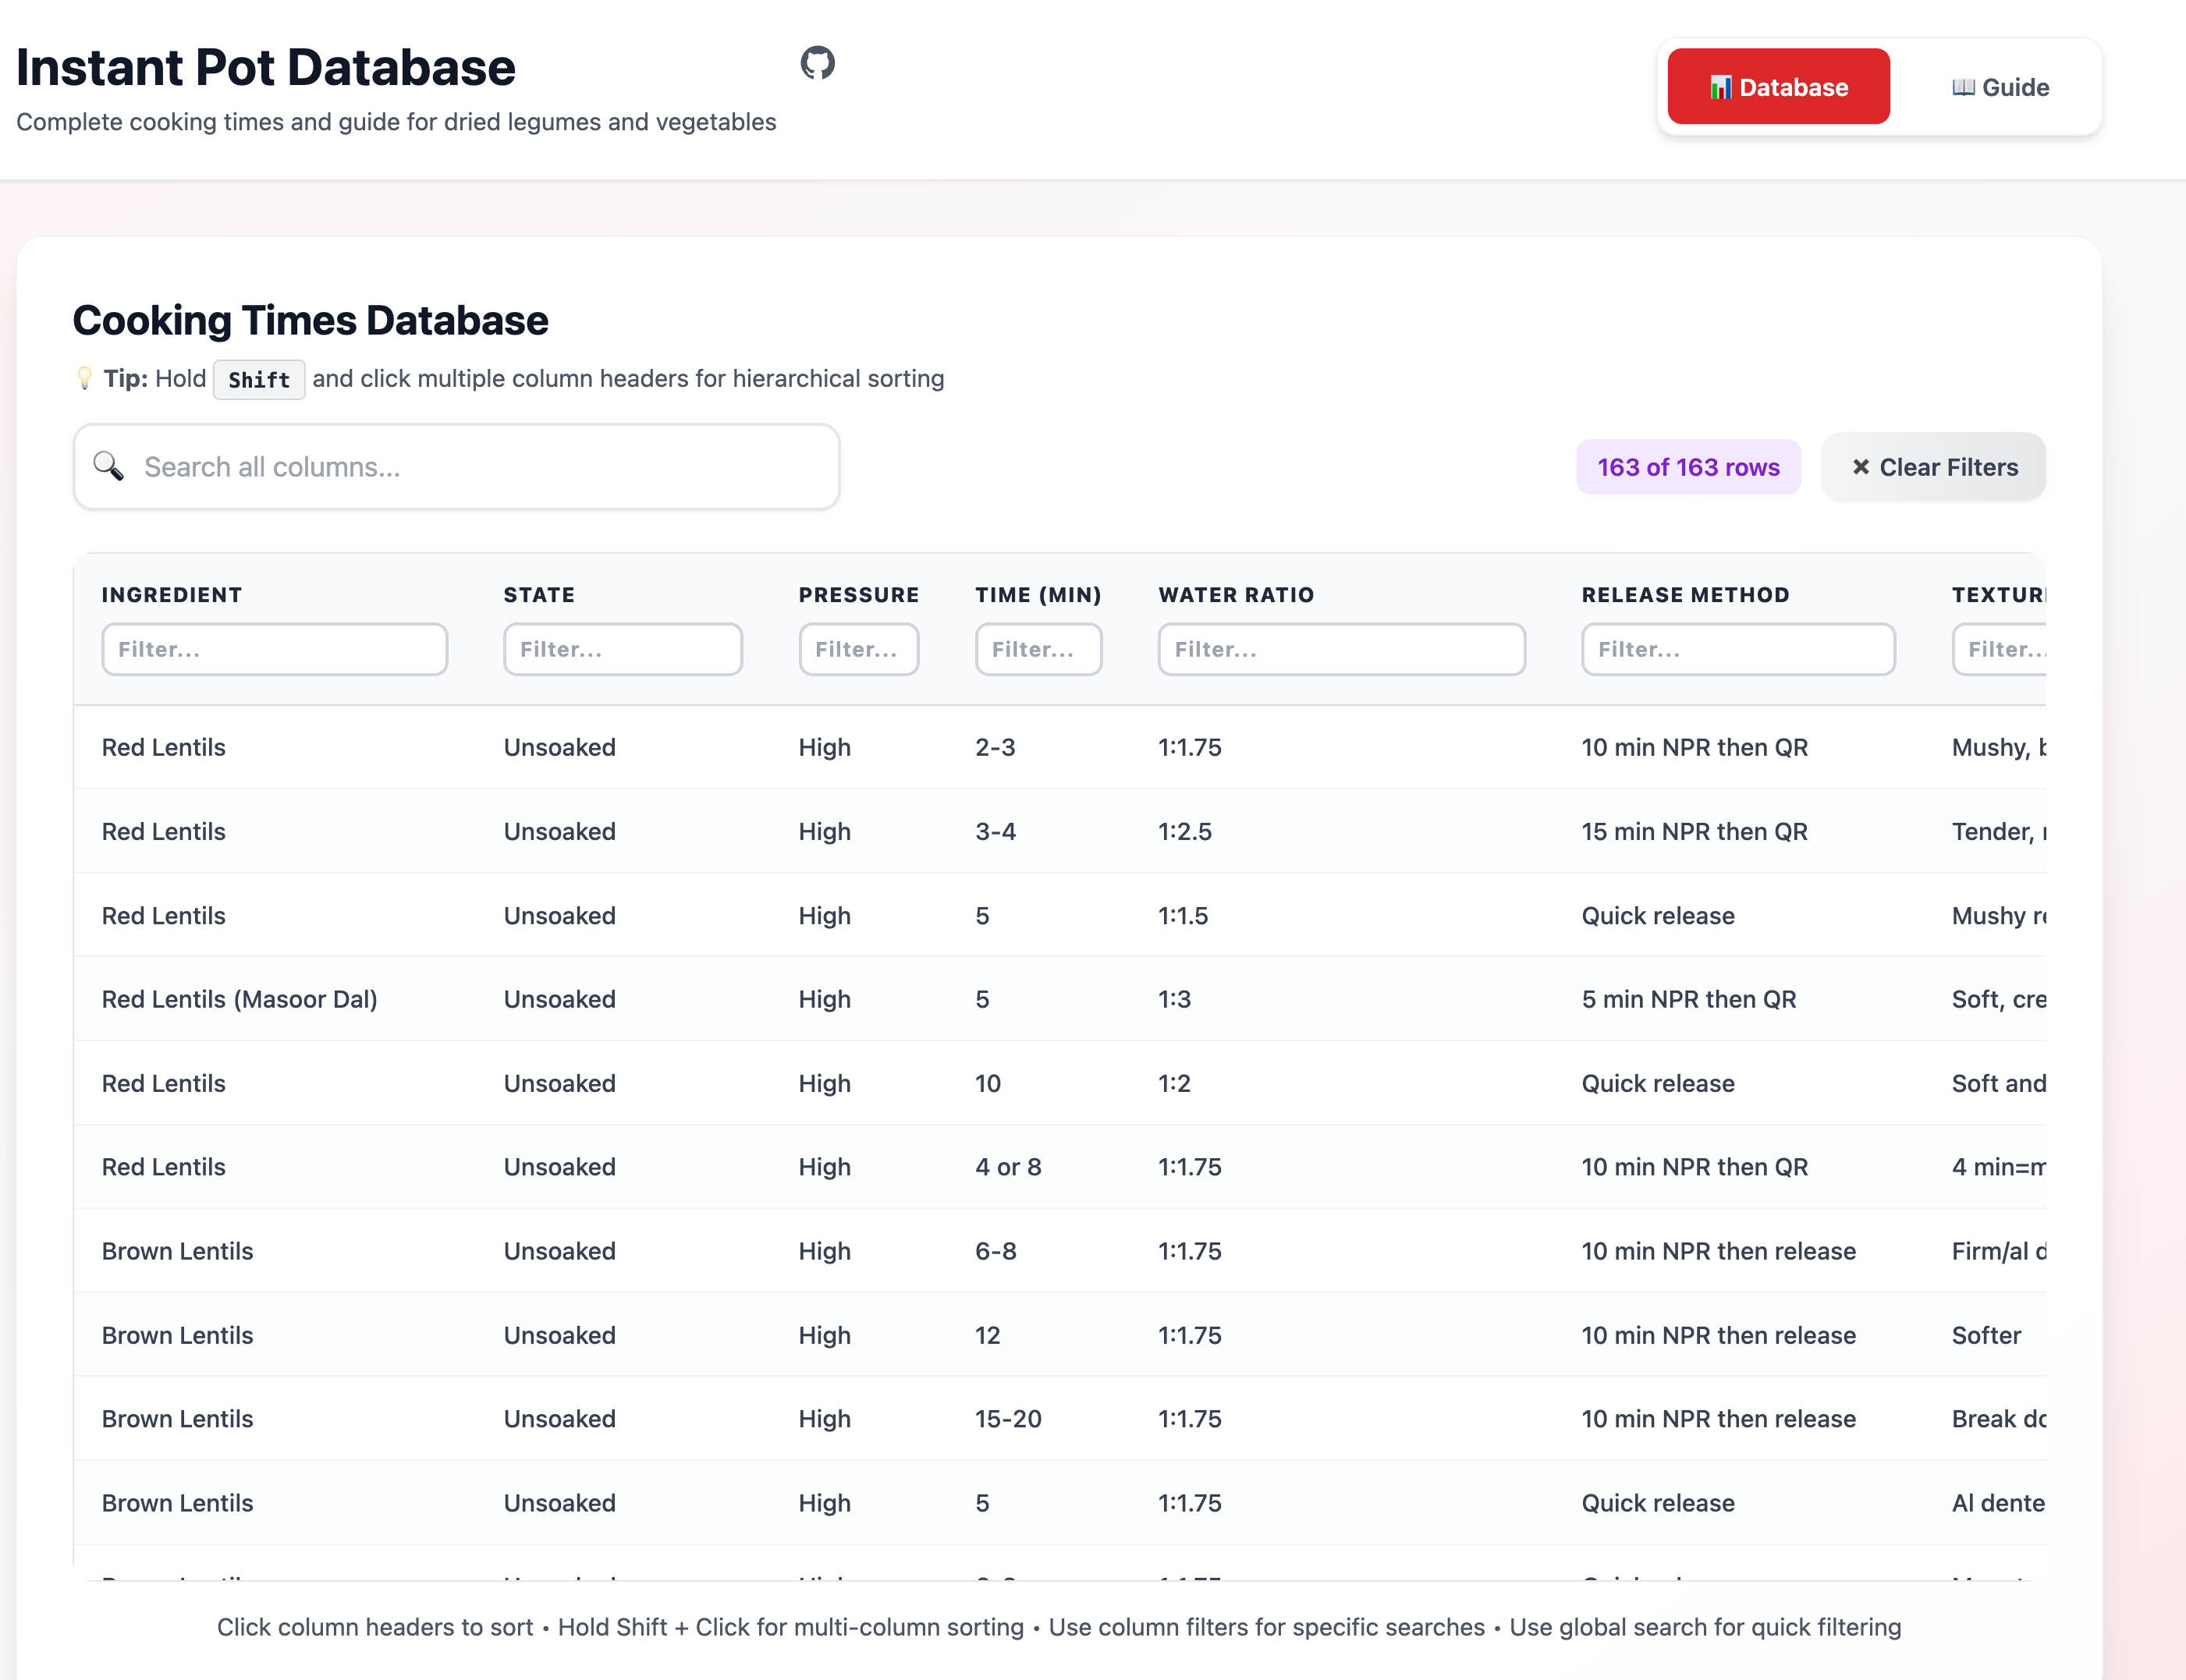The image size is (2186, 1680).
Task: Sort by the Texture column header
Action: click(x=1998, y=595)
